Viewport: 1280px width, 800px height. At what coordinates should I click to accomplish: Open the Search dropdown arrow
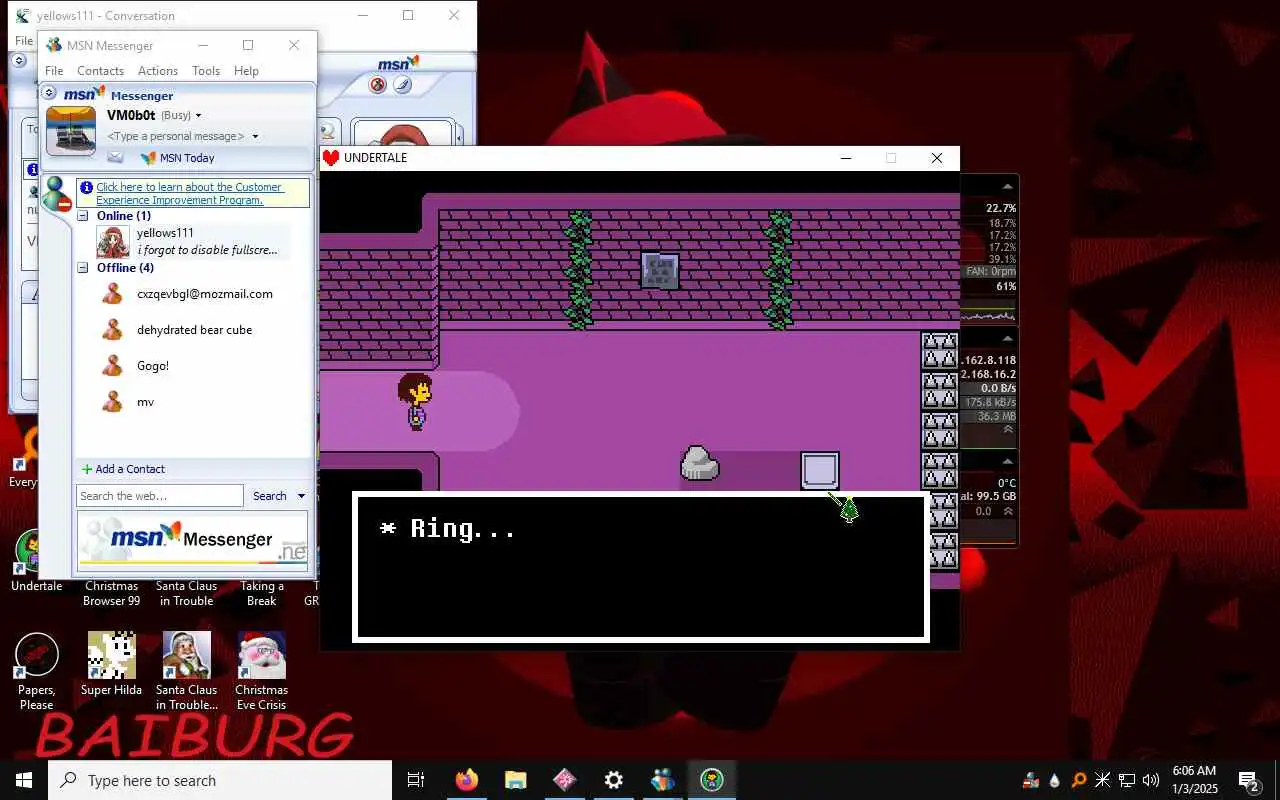(x=301, y=496)
